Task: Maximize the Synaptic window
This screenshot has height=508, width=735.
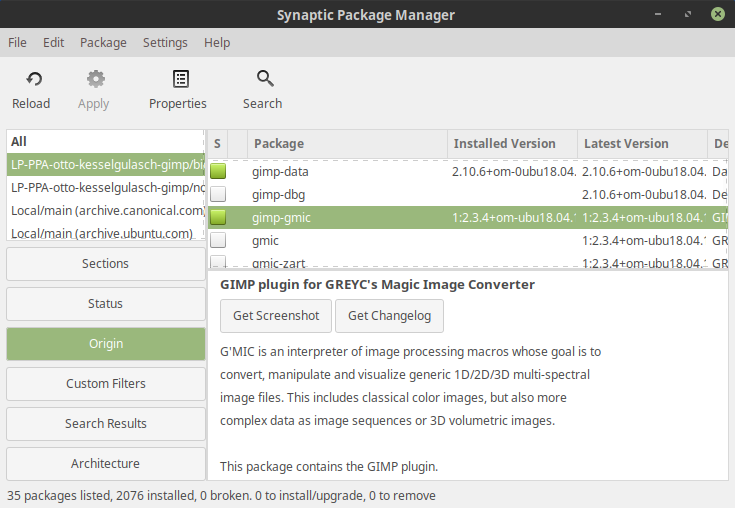Action: coord(688,14)
